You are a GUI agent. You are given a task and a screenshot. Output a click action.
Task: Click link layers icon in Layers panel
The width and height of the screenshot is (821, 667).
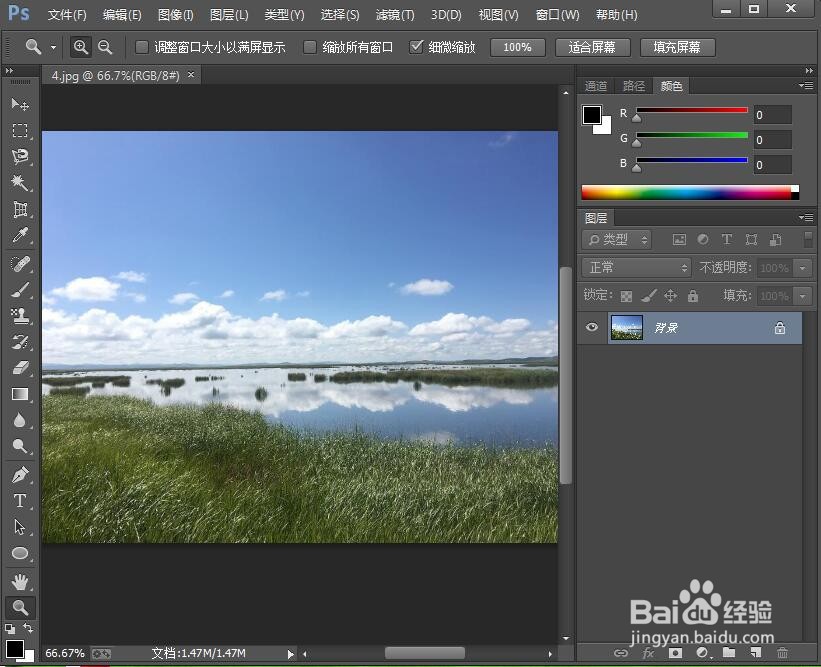tap(620, 653)
